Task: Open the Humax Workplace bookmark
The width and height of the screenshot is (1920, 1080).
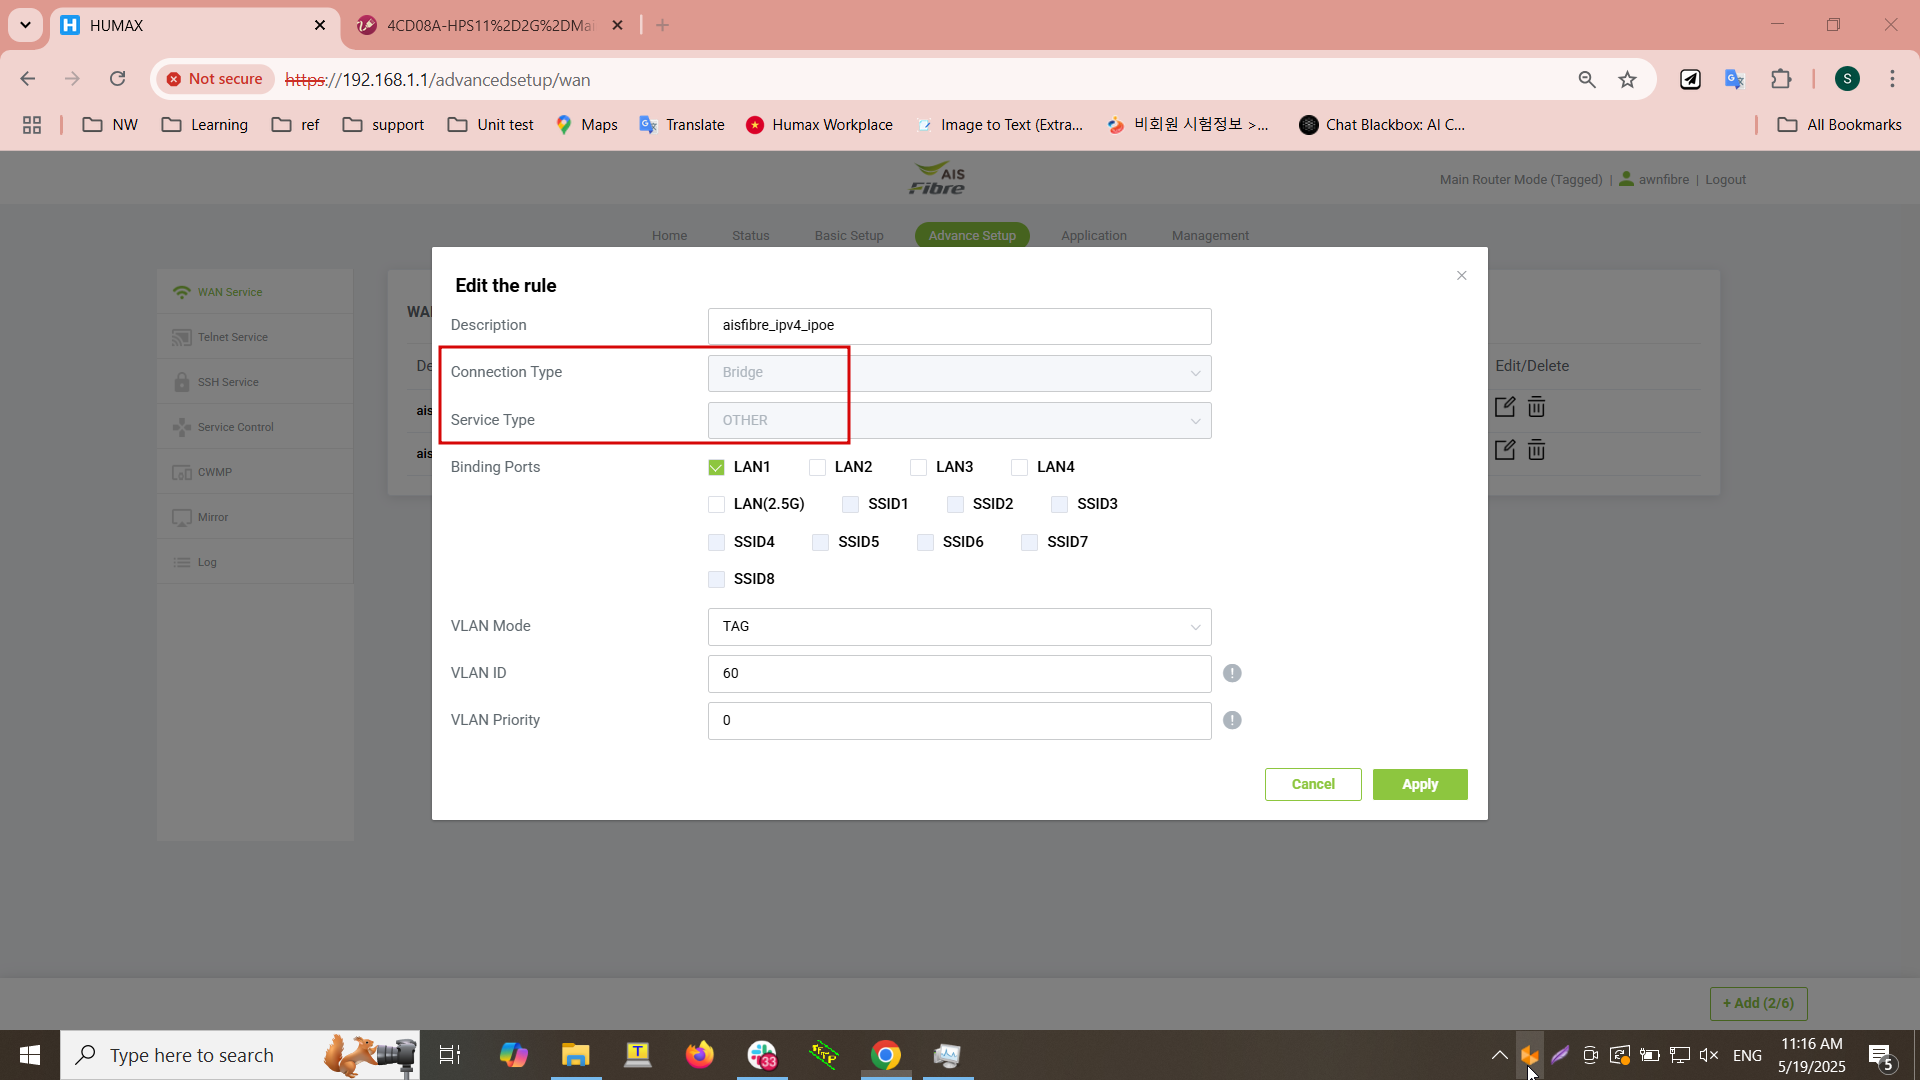Action: 820,125
